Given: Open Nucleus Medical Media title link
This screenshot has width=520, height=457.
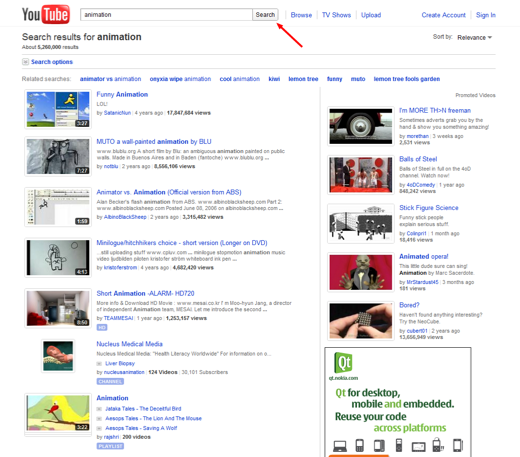Looking at the screenshot, I should (x=130, y=344).
